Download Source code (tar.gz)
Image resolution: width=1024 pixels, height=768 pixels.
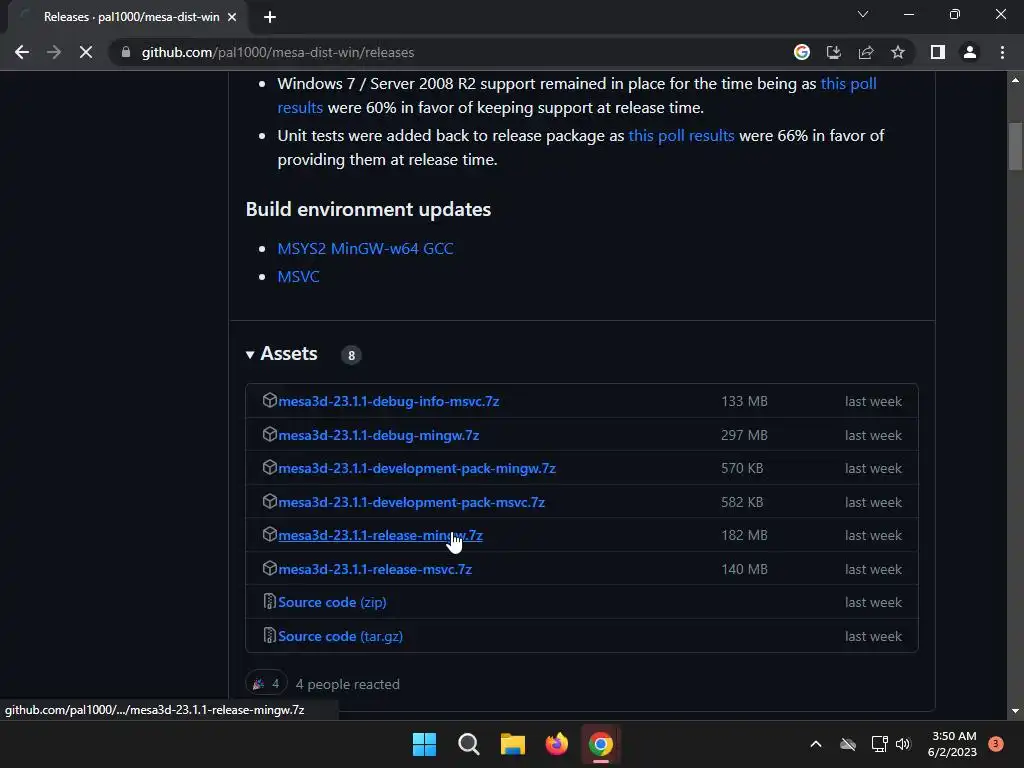pos(340,636)
